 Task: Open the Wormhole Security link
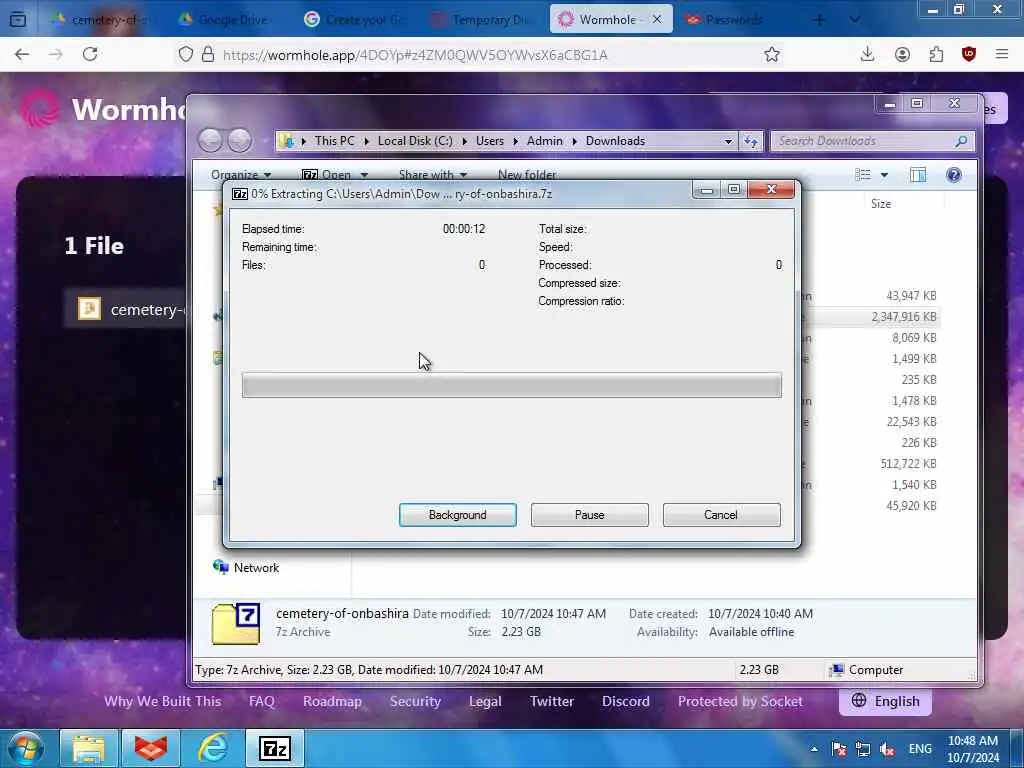tap(415, 701)
